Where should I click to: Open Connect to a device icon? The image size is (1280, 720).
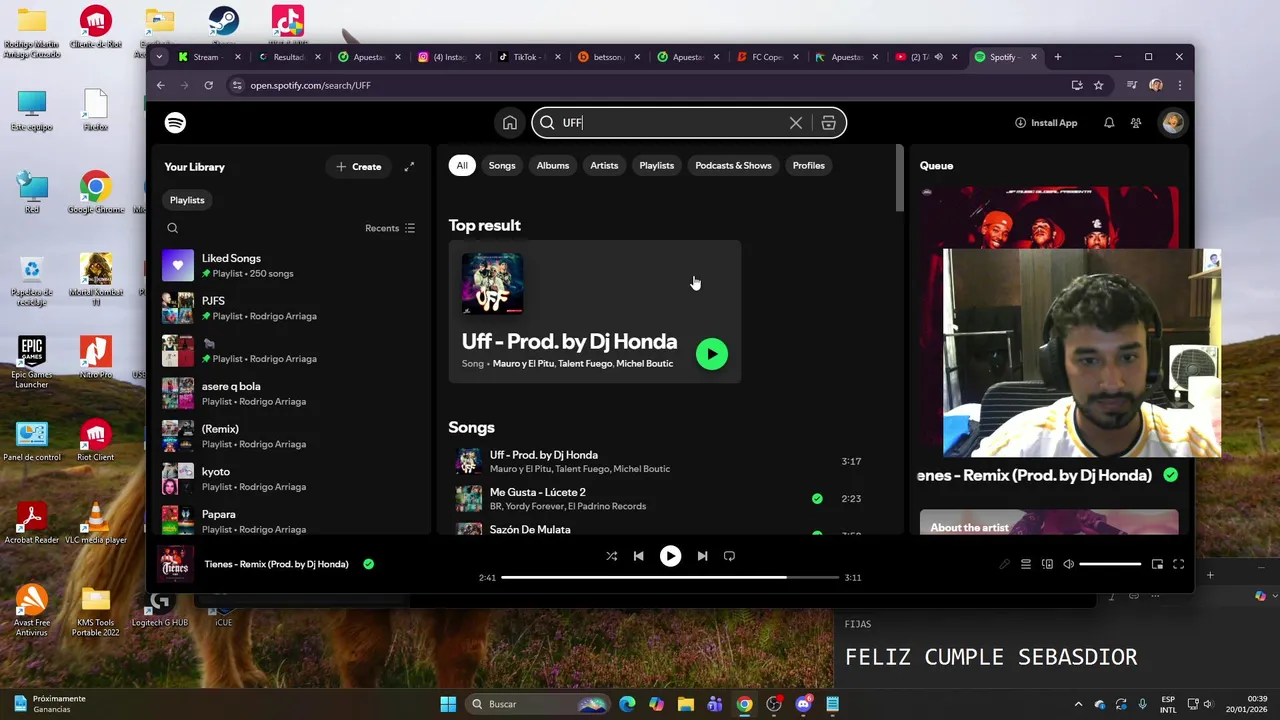point(1047,564)
